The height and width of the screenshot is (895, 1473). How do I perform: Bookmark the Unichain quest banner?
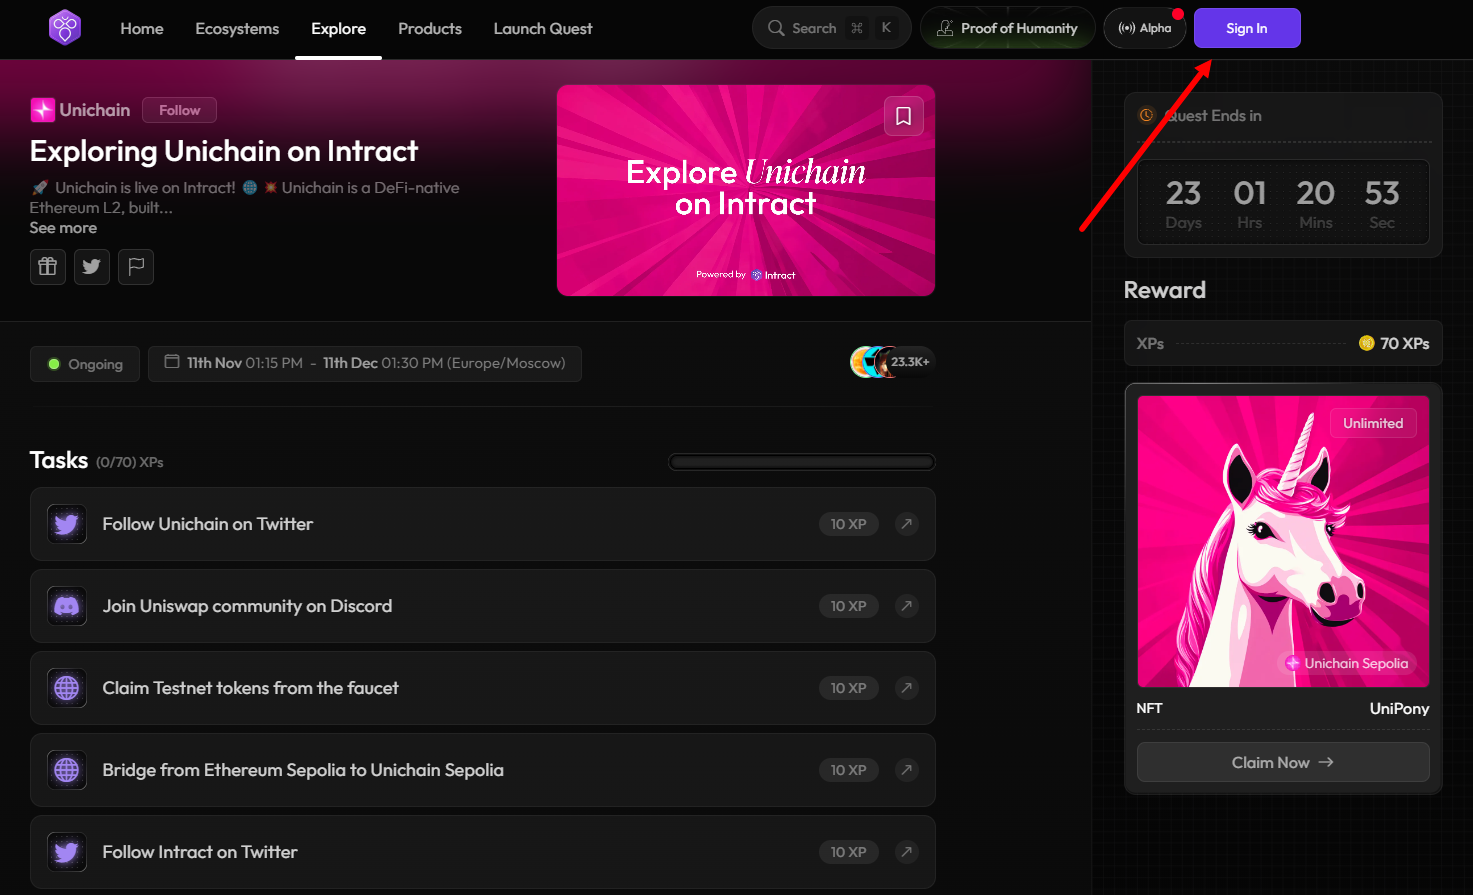click(903, 116)
